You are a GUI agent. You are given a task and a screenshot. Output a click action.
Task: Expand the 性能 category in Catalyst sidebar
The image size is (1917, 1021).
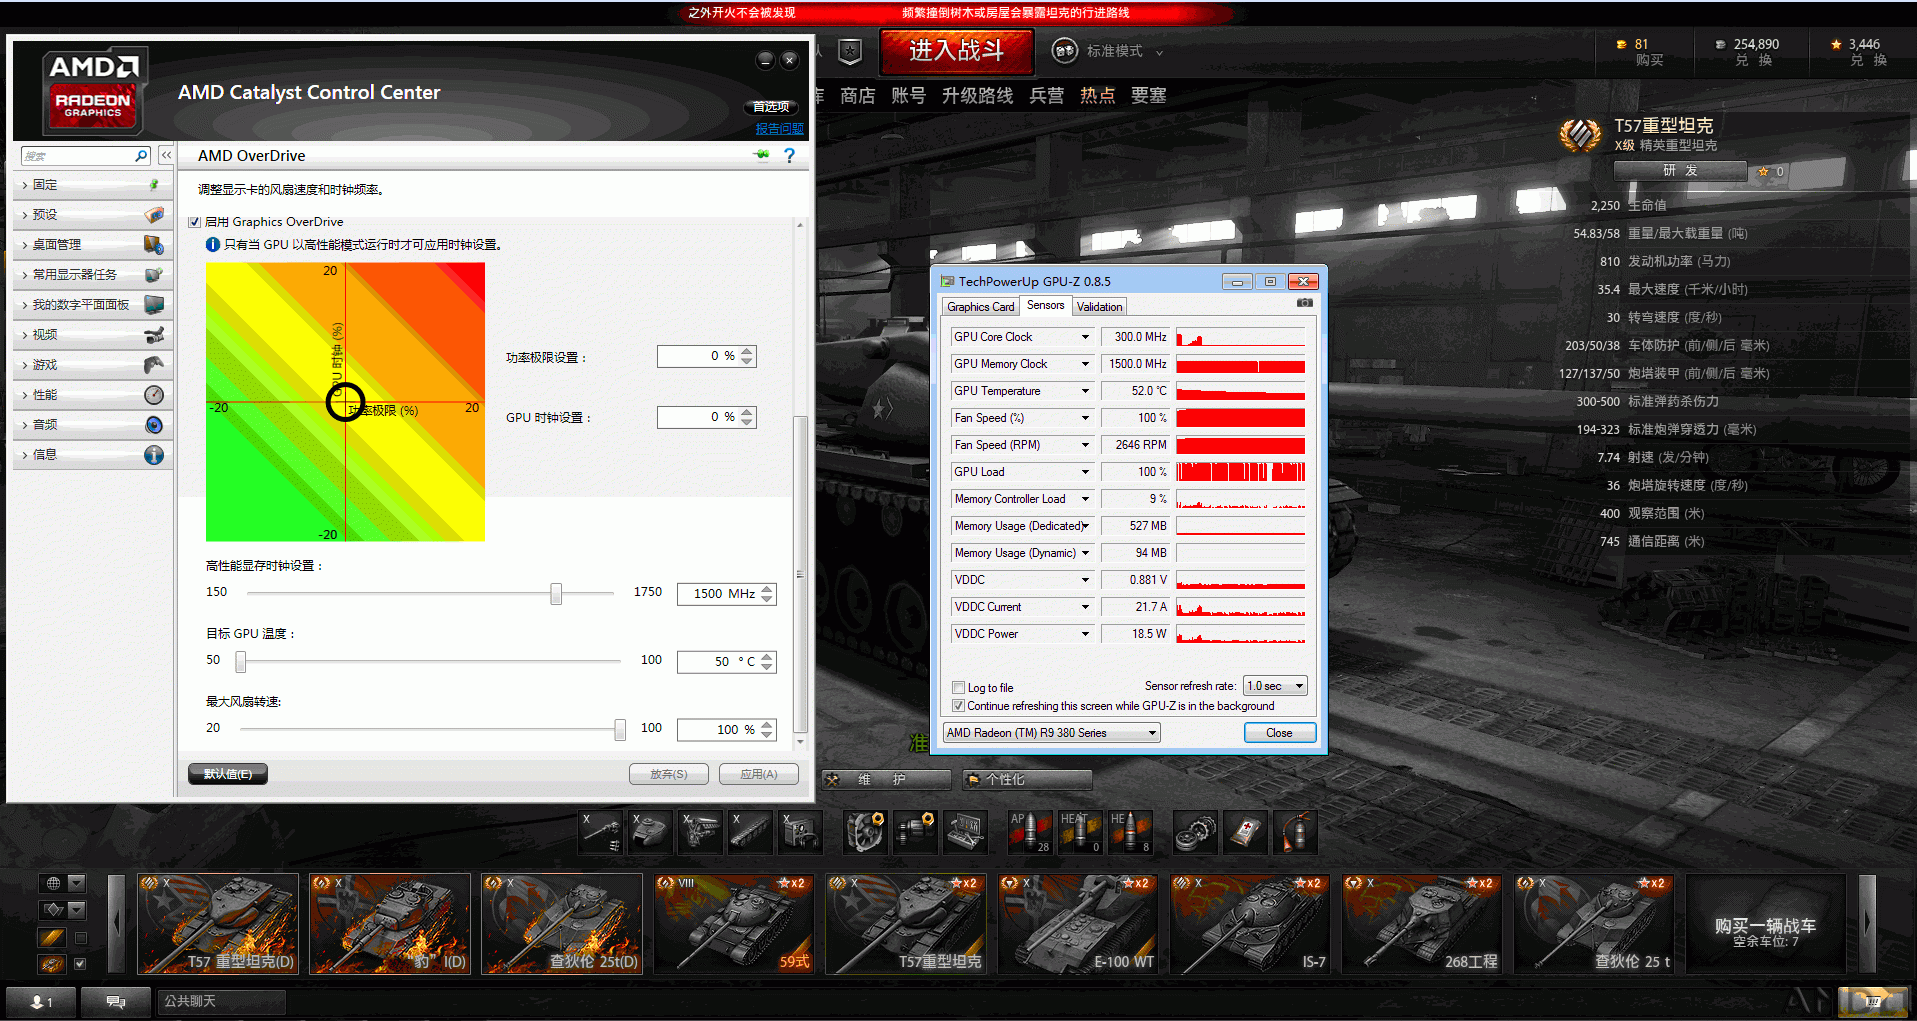coord(92,395)
